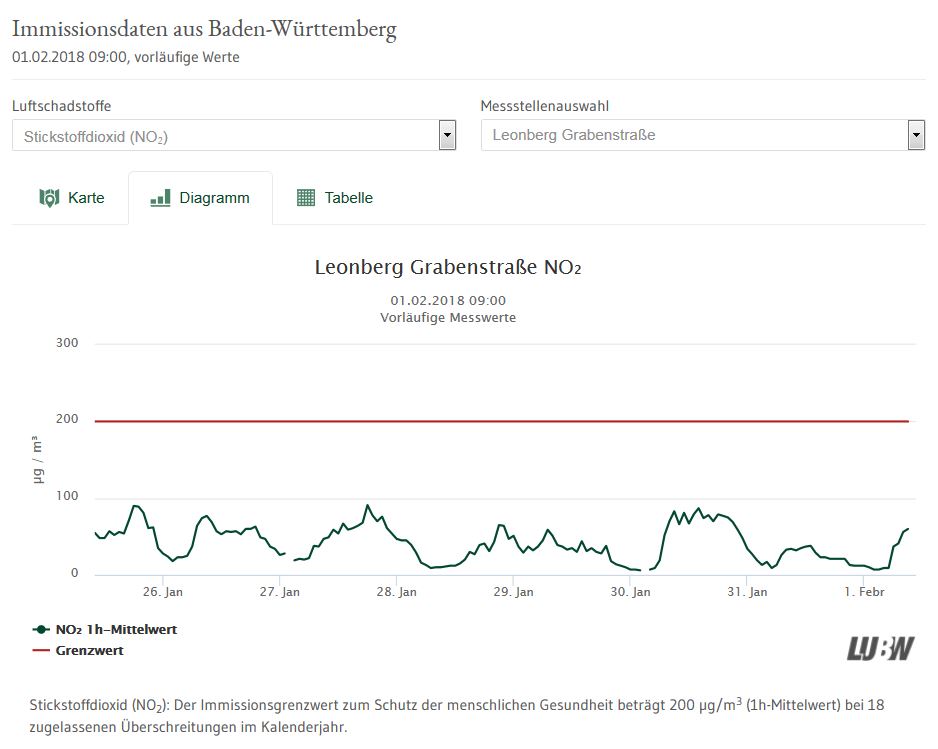938x749 pixels.
Task: Click the 28. Jan x-axis label
Action: pos(396,592)
